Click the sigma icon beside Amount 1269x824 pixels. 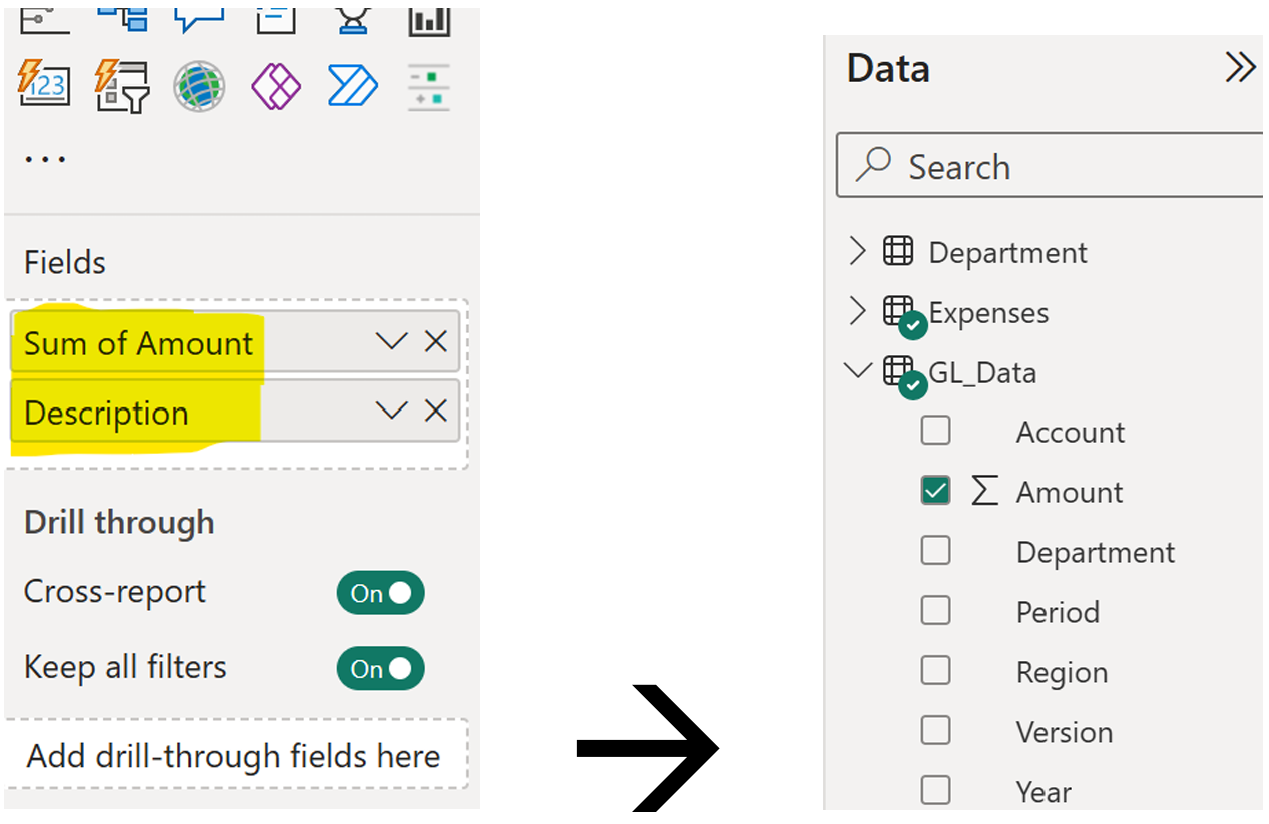985,491
